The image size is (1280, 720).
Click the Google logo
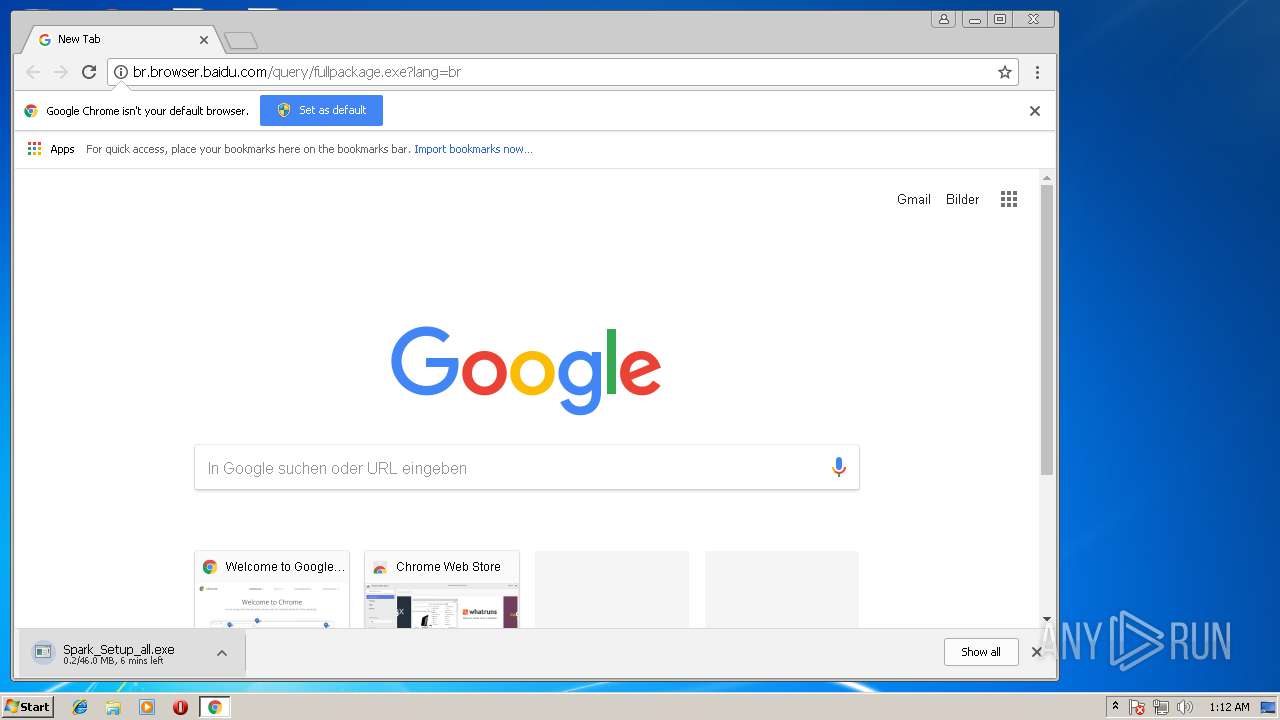click(x=526, y=369)
